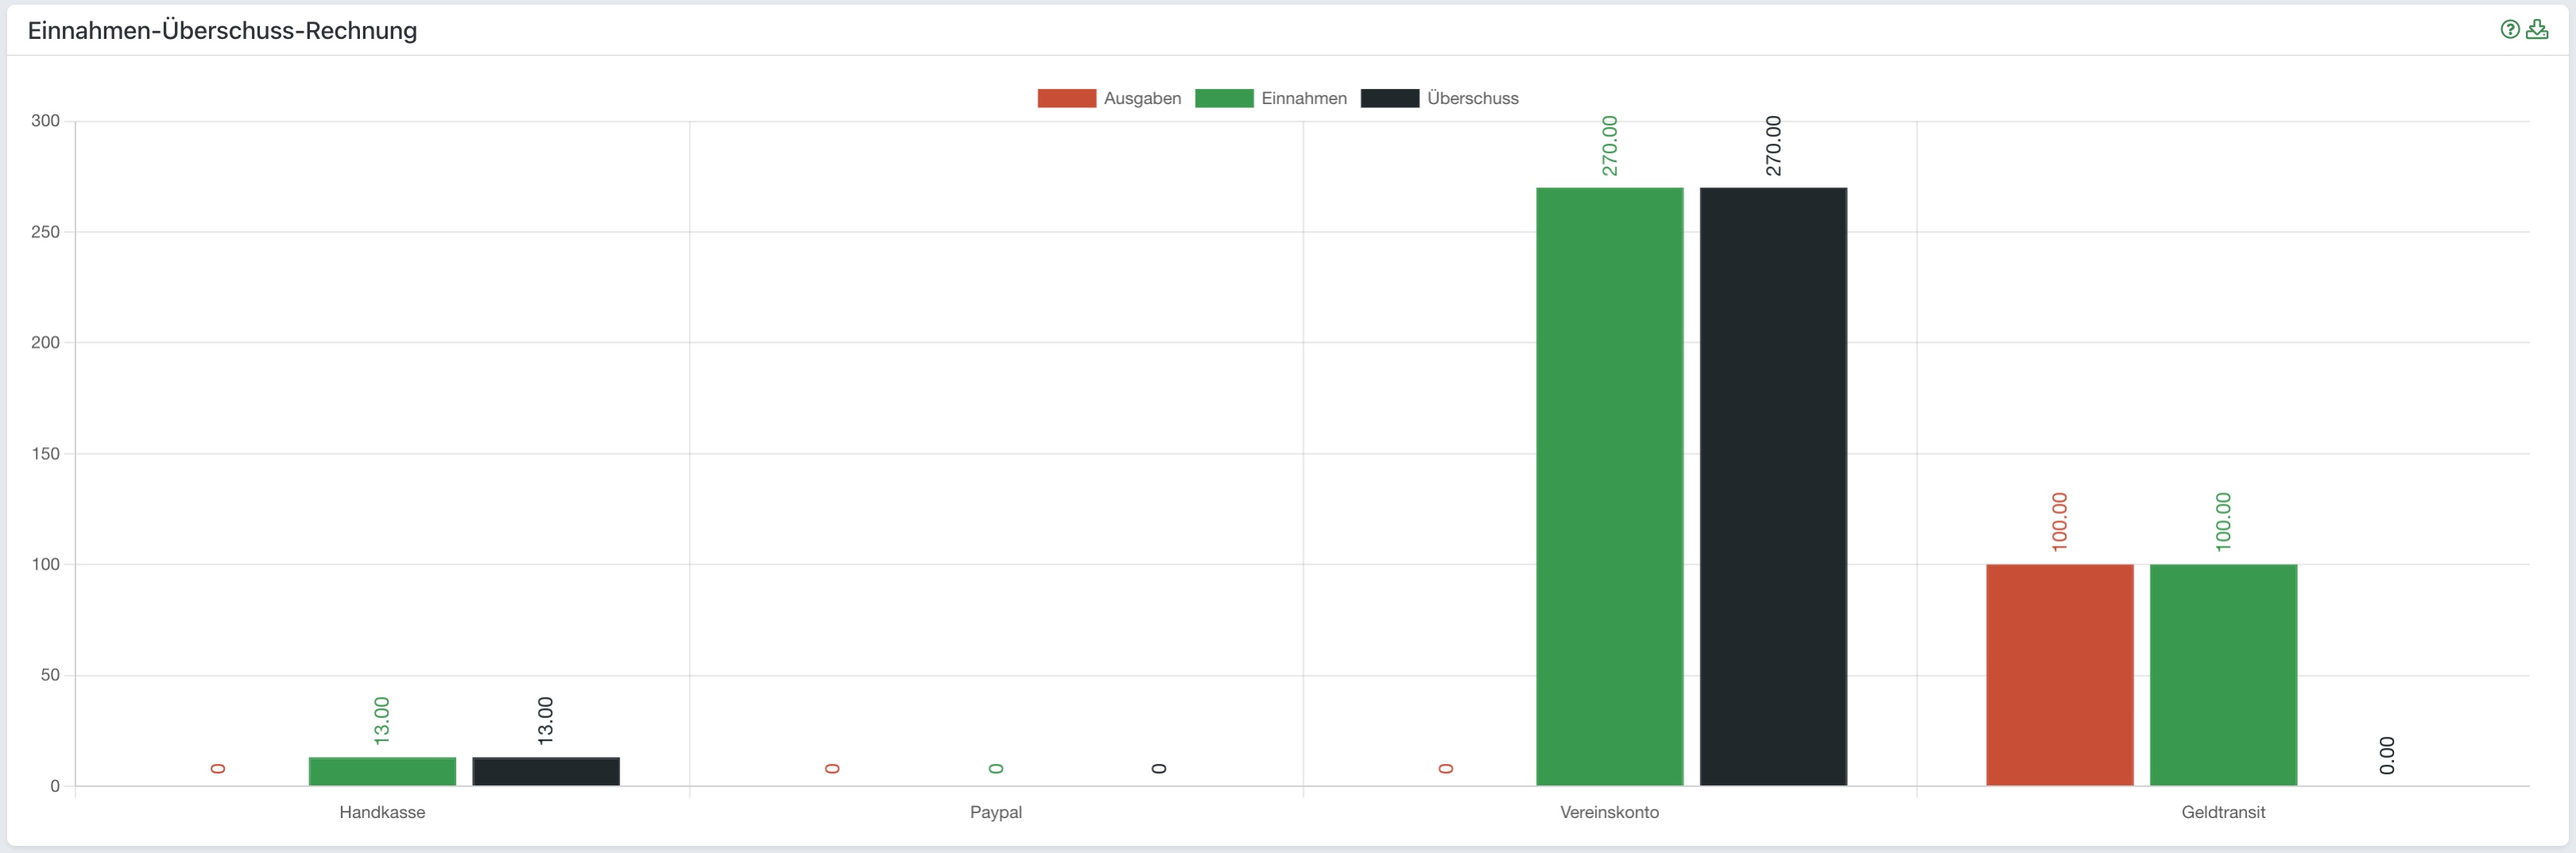This screenshot has width=2576, height=853.
Task: Select the dark Handkasse Überschuss bar
Action: (546, 771)
